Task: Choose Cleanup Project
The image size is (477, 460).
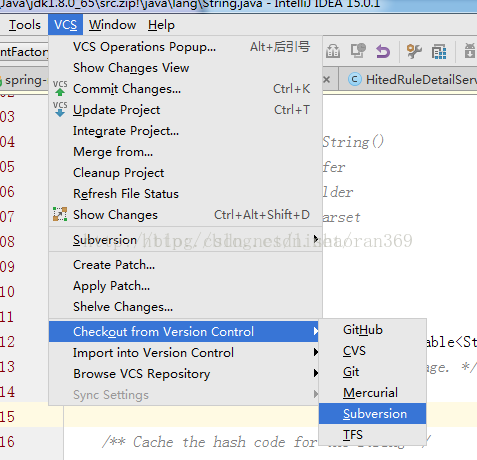Action: click(185, 173)
